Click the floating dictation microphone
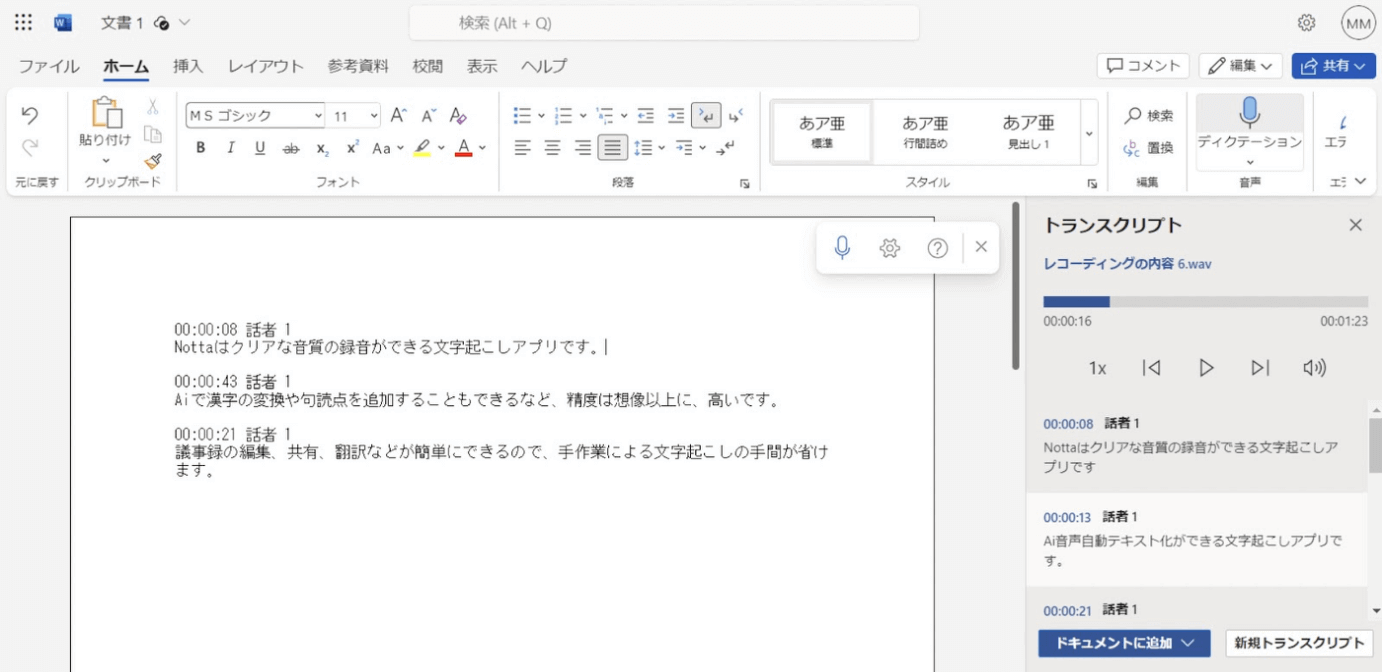Viewport: 1382px width, 672px height. pos(842,247)
